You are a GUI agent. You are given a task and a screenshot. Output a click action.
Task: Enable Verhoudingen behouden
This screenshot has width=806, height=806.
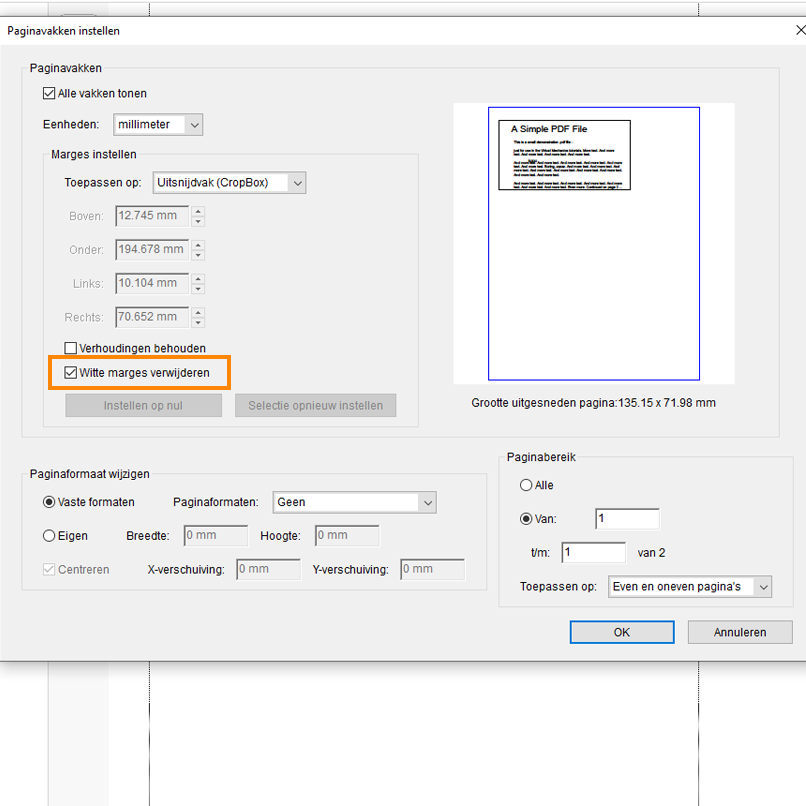coord(69,349)
